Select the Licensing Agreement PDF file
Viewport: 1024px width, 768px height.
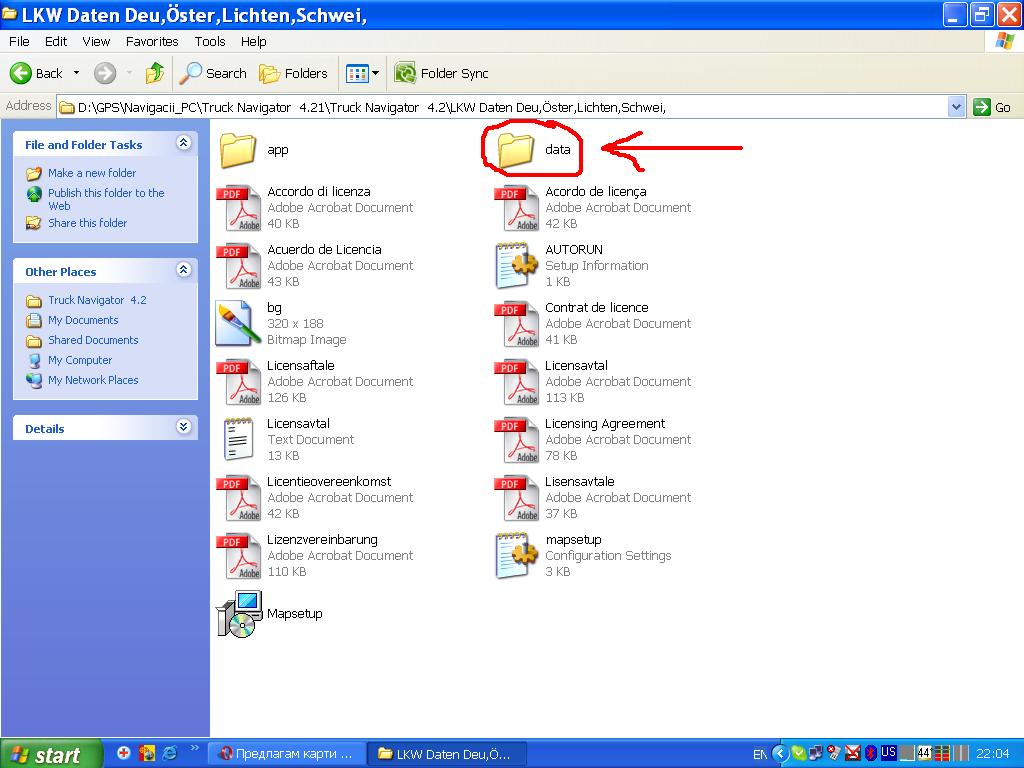(x=517, y=439)
